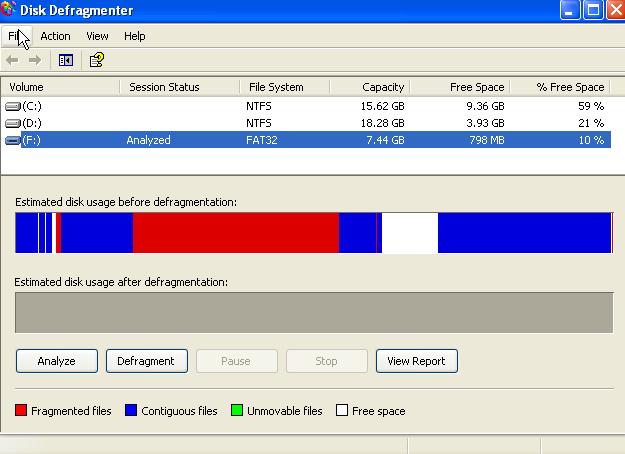
Task: Click the 59 % free space cell
Action: click(591, 106)
